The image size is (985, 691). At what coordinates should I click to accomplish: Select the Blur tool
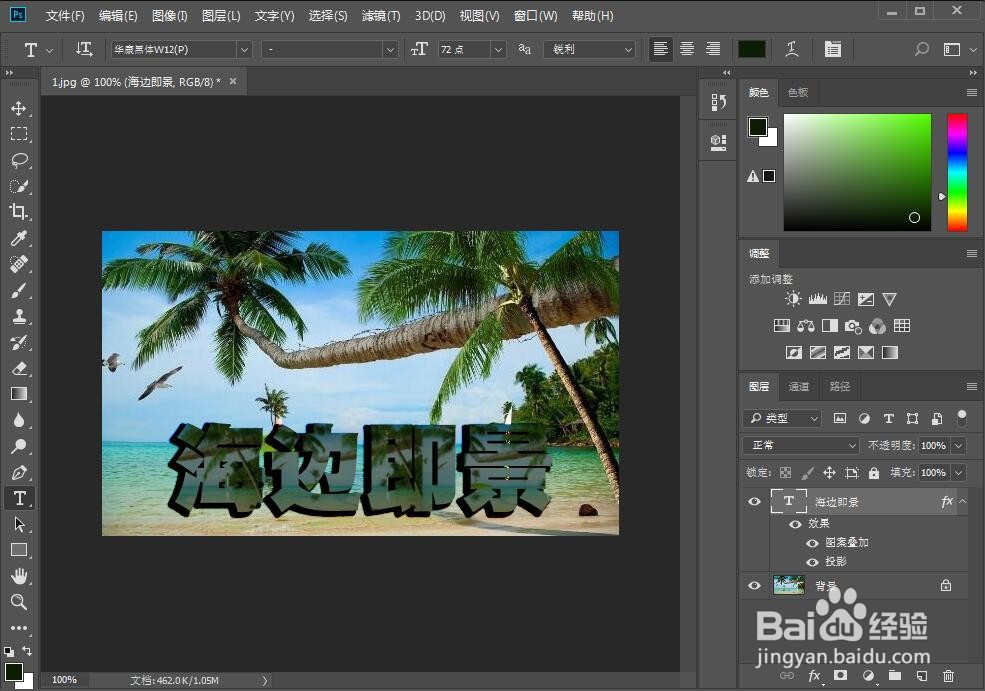tap(19, 420)
